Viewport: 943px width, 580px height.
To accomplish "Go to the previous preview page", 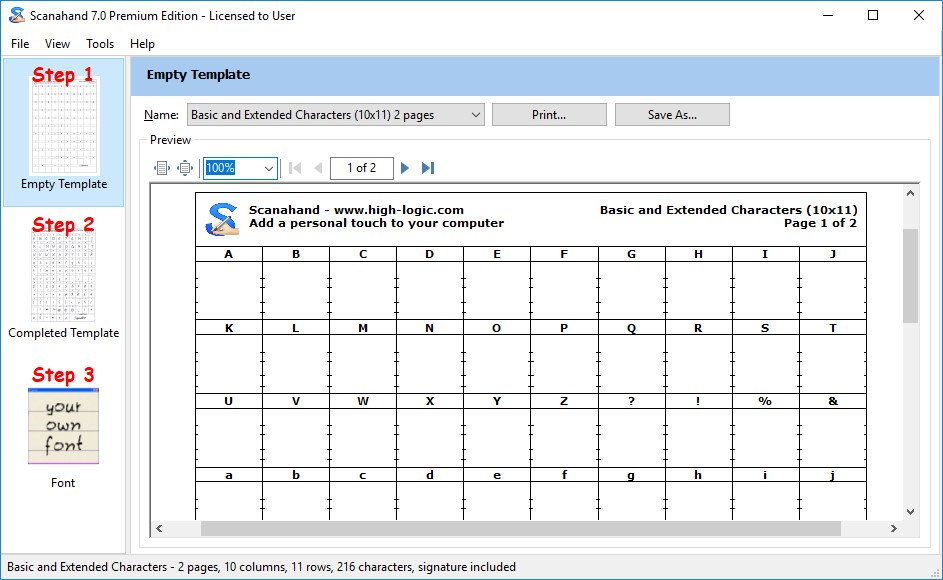I will pos(318,168).
